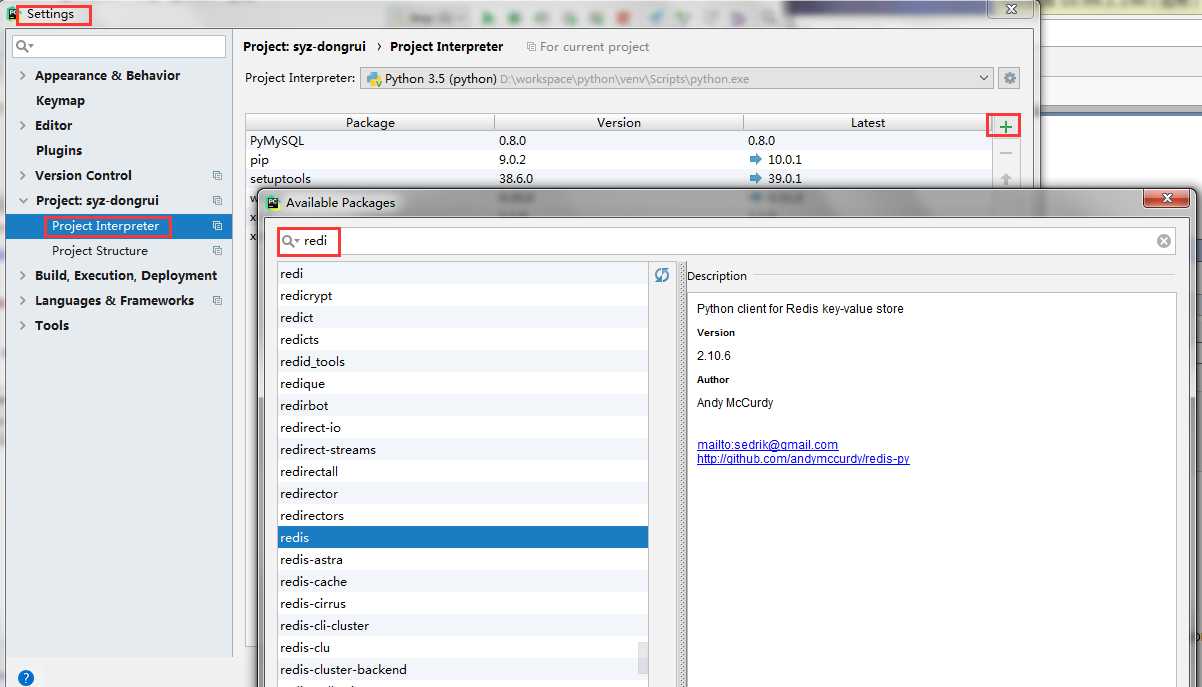Open the github redis-py link
Screen dimensions: 1202x687
[803, 459]
